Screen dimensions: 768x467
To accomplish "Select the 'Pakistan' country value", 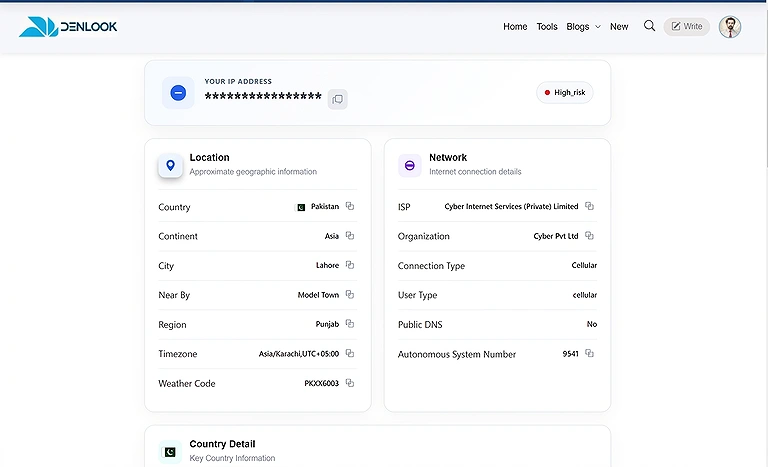I will [325, 206].
